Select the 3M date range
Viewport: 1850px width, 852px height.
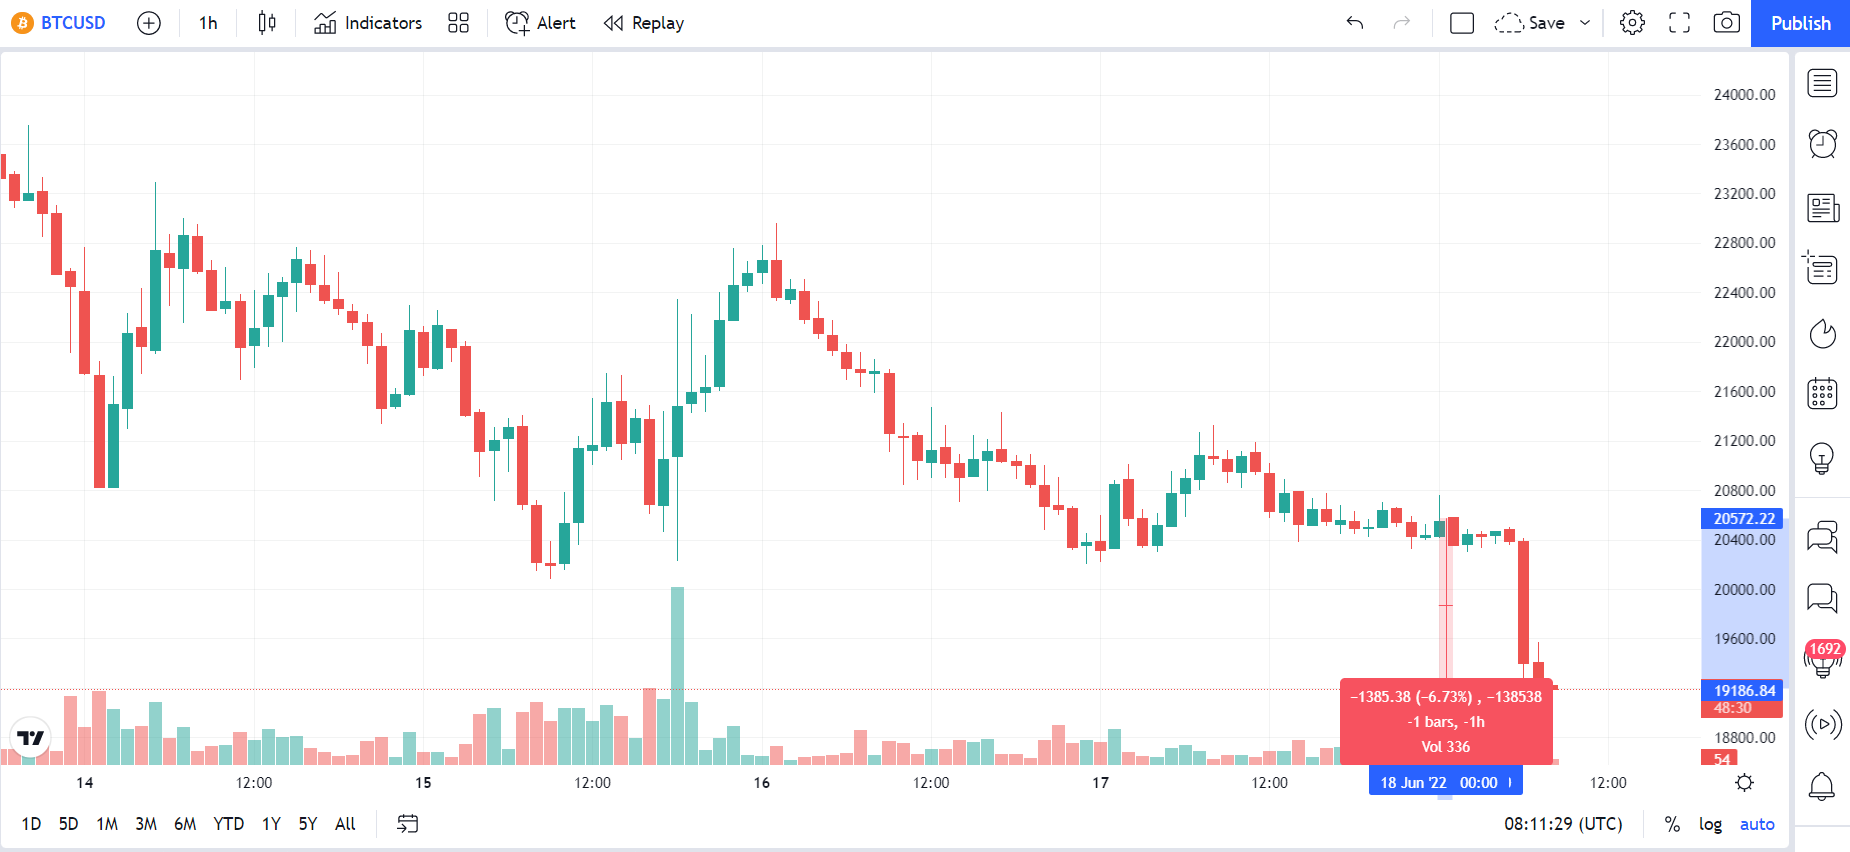tap(146, 824)
